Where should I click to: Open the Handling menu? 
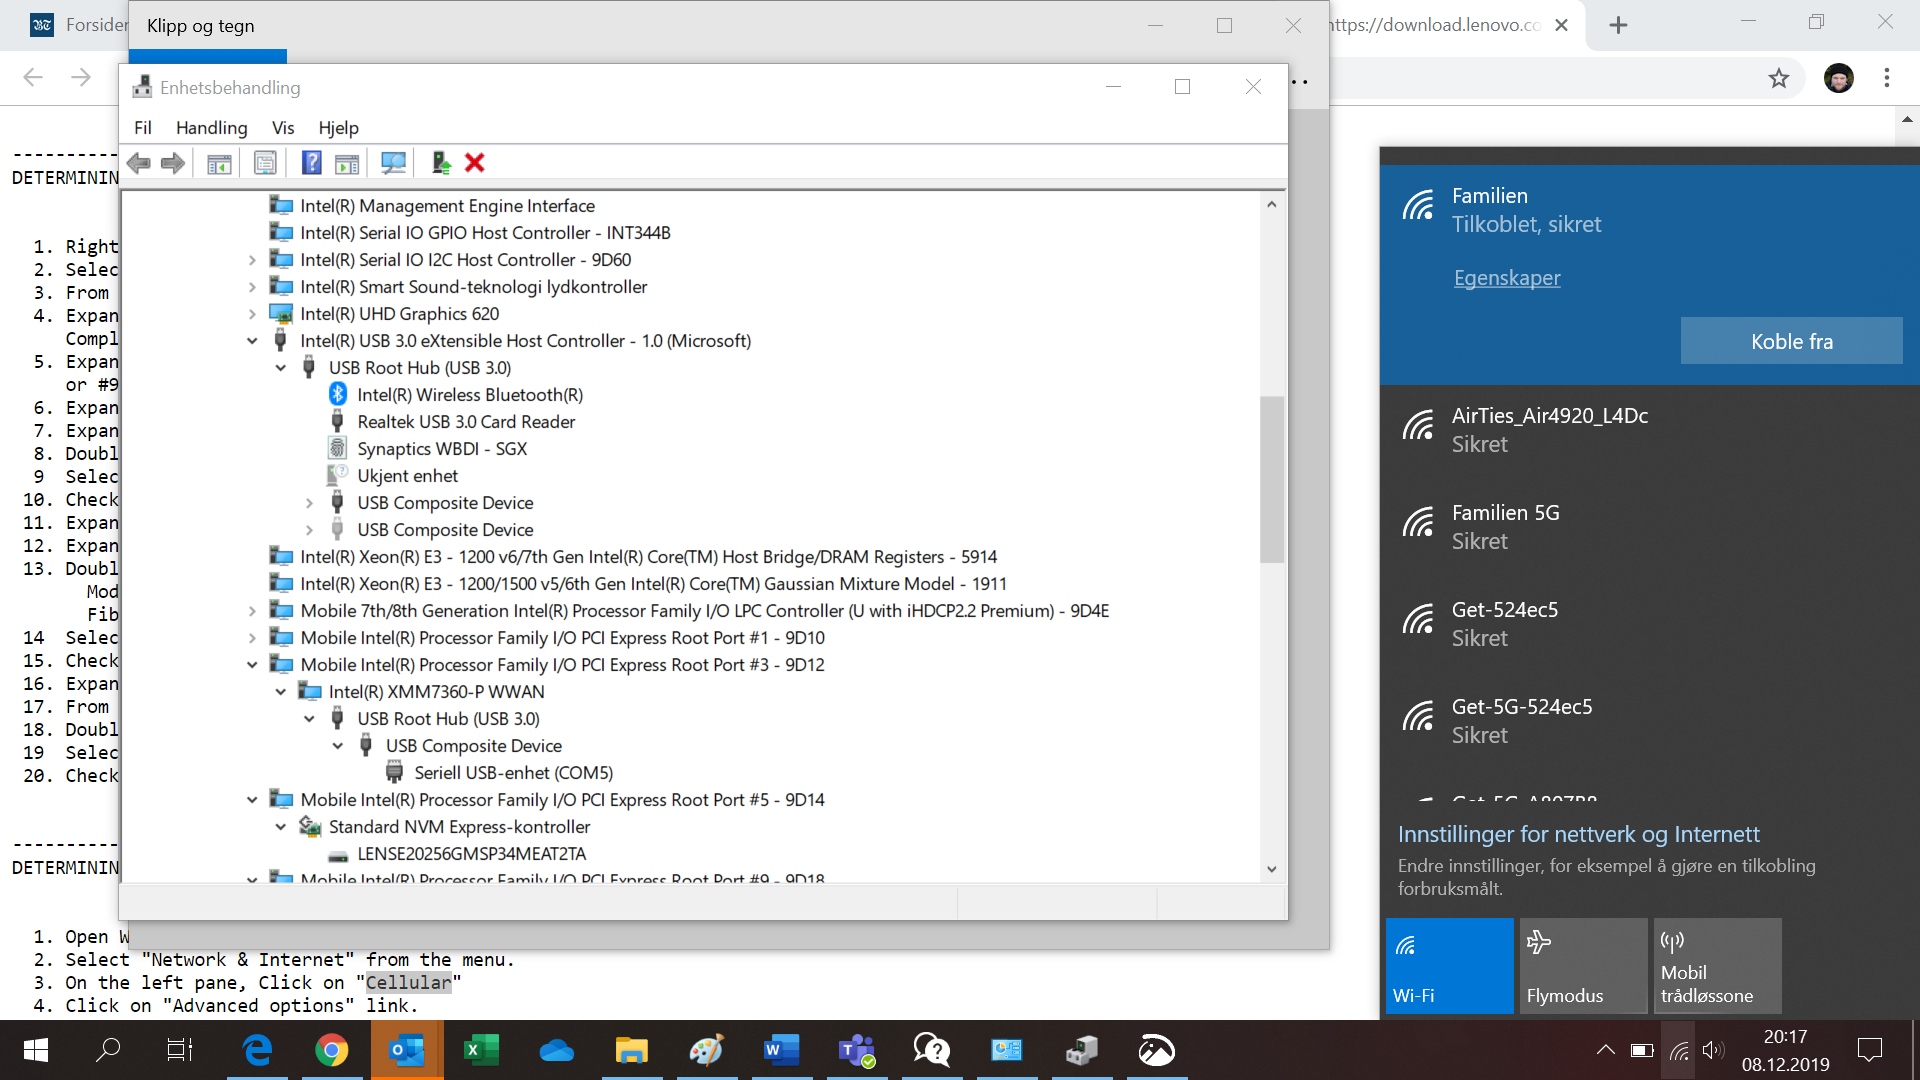pyautogui.click(x=211, y=128)
